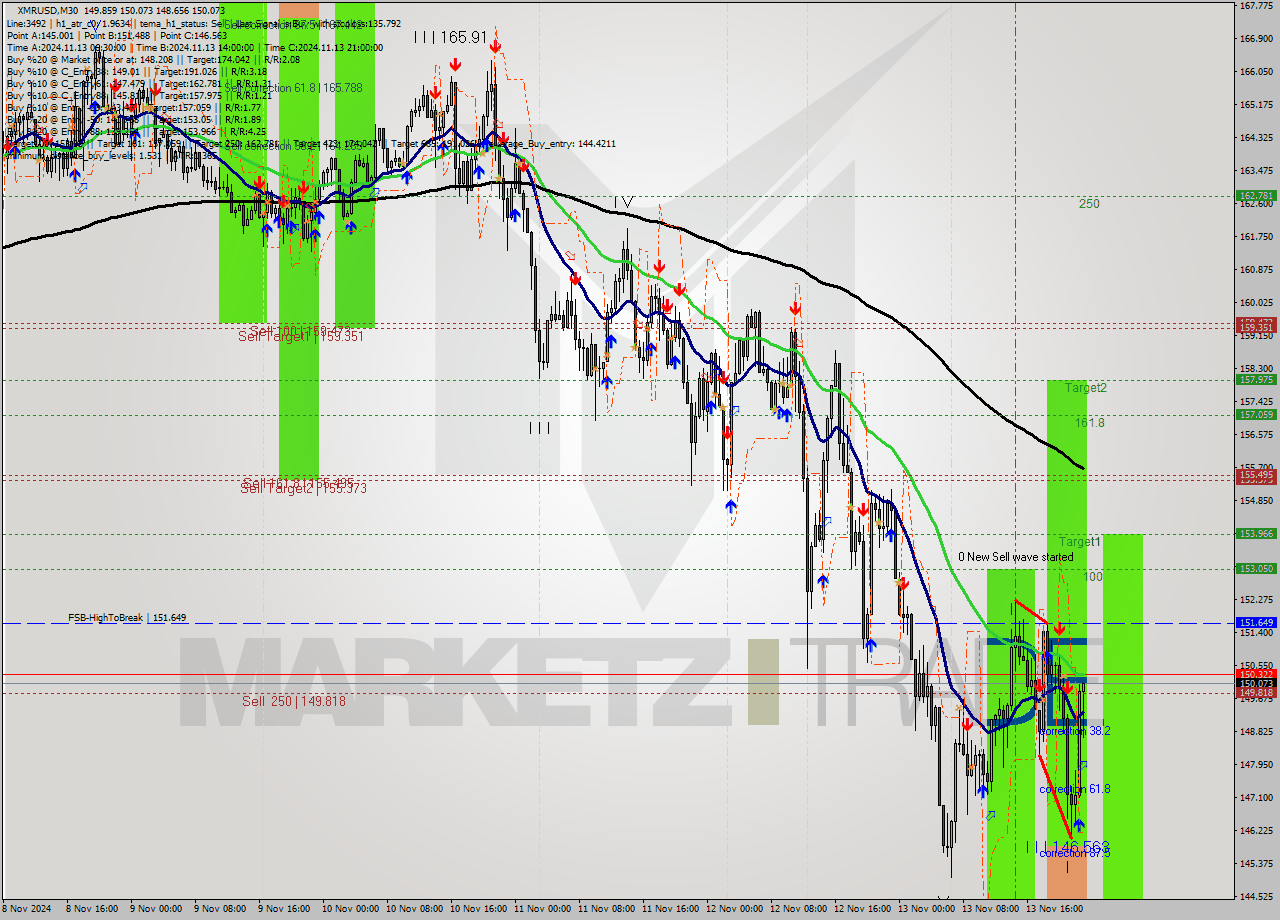Screen dimensions: 1280x920
Task: Click the 13 Nov 16:00 time label
Action: coord(1054,910)
